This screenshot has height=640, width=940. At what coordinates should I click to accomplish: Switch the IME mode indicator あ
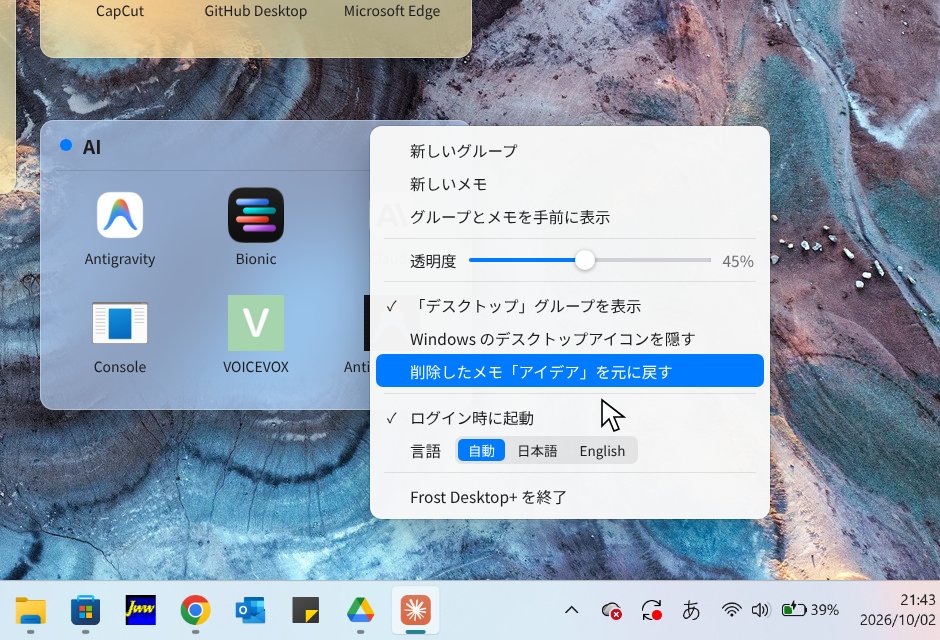[x=691, y=611]
